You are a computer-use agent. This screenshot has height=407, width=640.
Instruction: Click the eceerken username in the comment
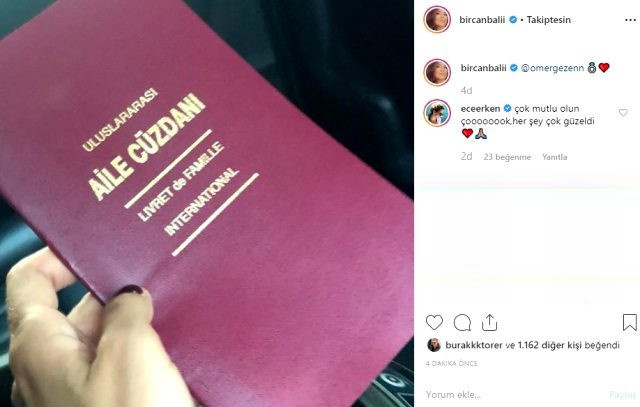[480, 108]
